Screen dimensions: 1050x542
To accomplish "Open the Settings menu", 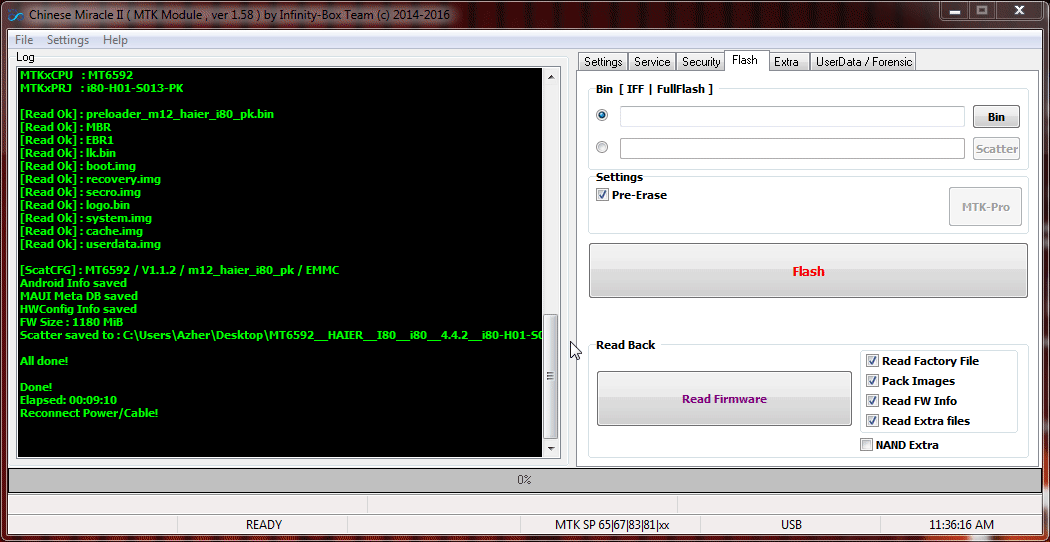I will pyautogui.click(x=68, y=40).
